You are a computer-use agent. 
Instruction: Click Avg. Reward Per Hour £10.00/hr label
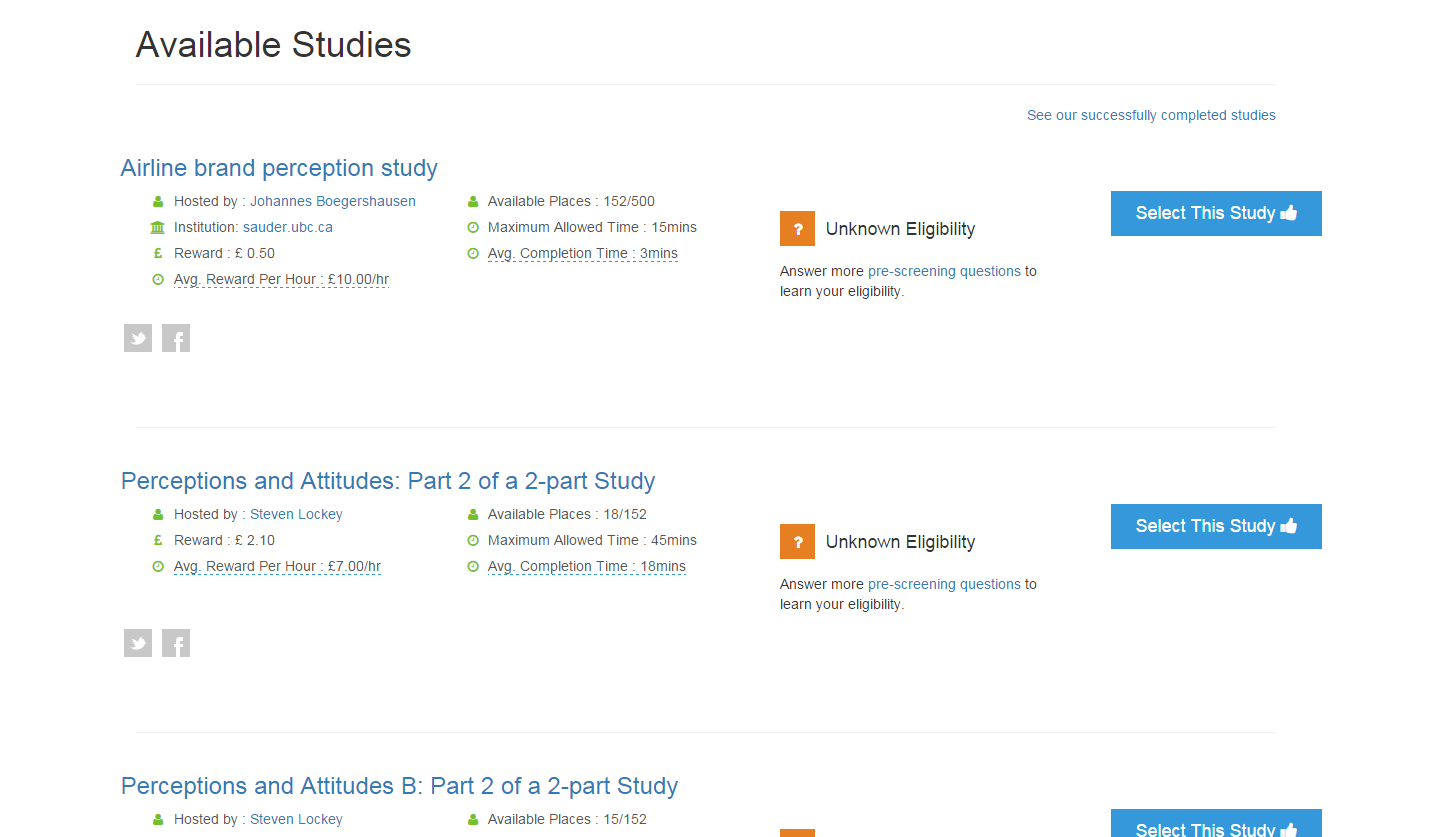point(280,279)
